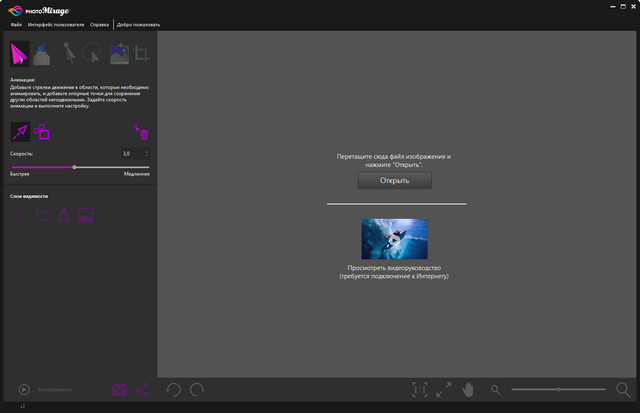Image resolution: width=640 pixels, height=413 pixels.
Task: Play the surfer video tutorial thumbnail
Action: (394, 240)
